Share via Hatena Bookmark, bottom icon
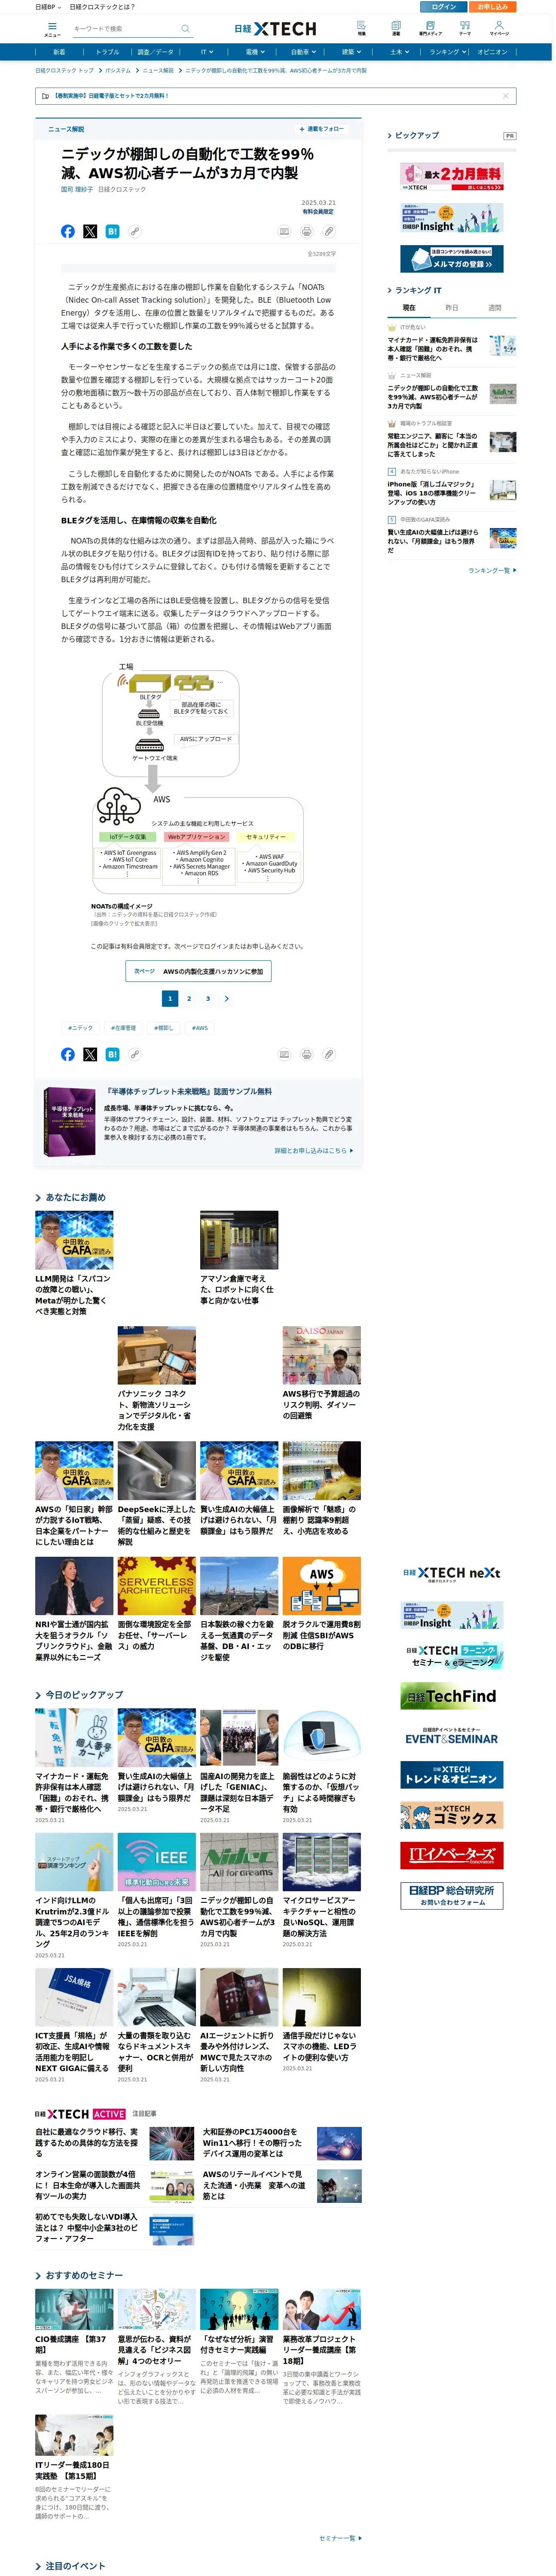 112,1054
